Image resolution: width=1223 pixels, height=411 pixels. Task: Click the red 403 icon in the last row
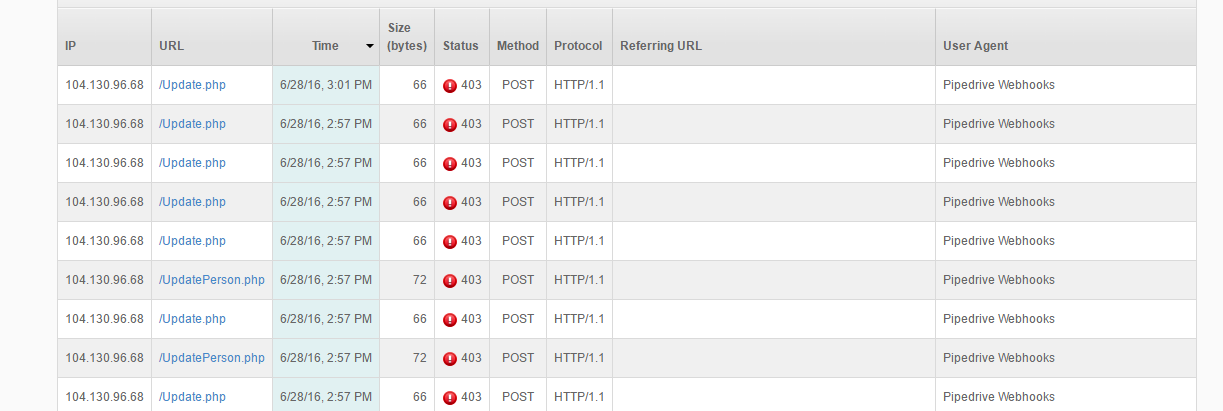(x=450, y=398)
